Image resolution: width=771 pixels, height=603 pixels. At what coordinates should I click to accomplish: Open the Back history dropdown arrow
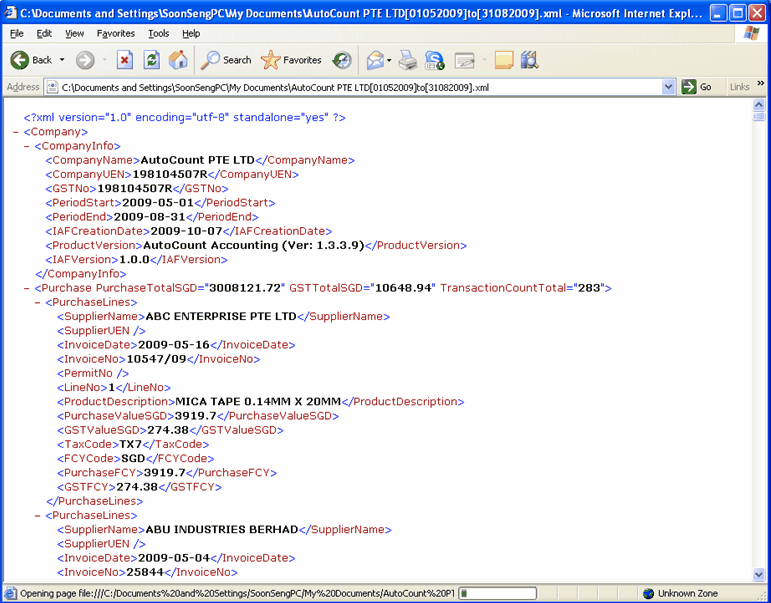point(62,60)
